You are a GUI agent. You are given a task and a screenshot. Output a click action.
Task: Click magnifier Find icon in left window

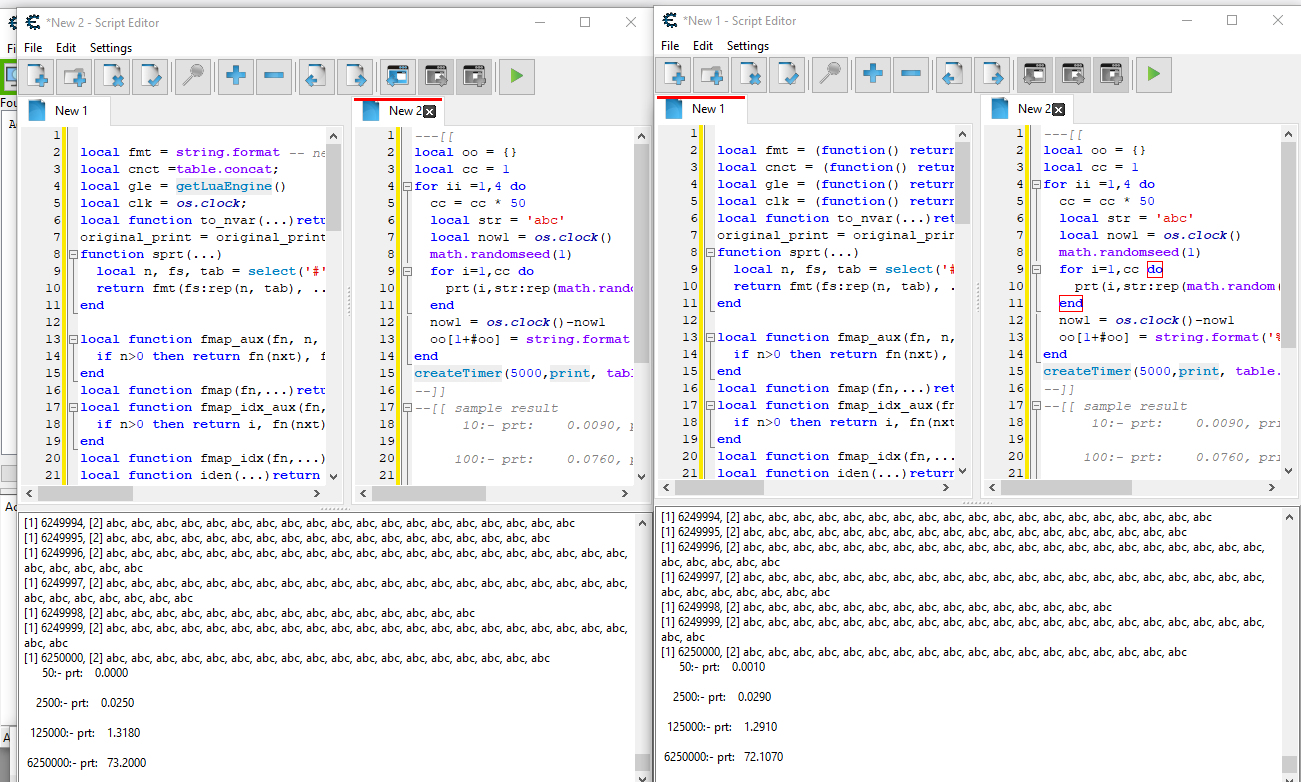click(x=193, y=77)
